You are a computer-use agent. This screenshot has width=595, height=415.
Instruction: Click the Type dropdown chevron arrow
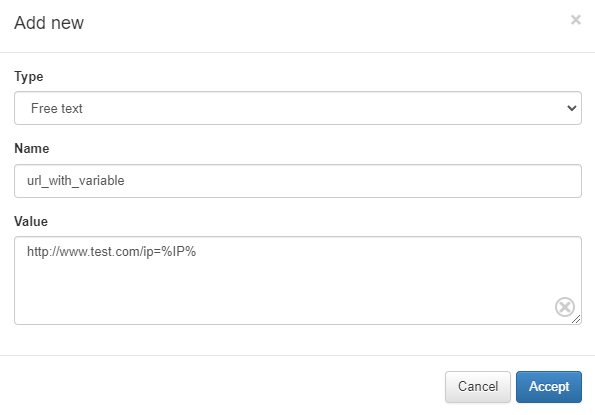(571, 108)
